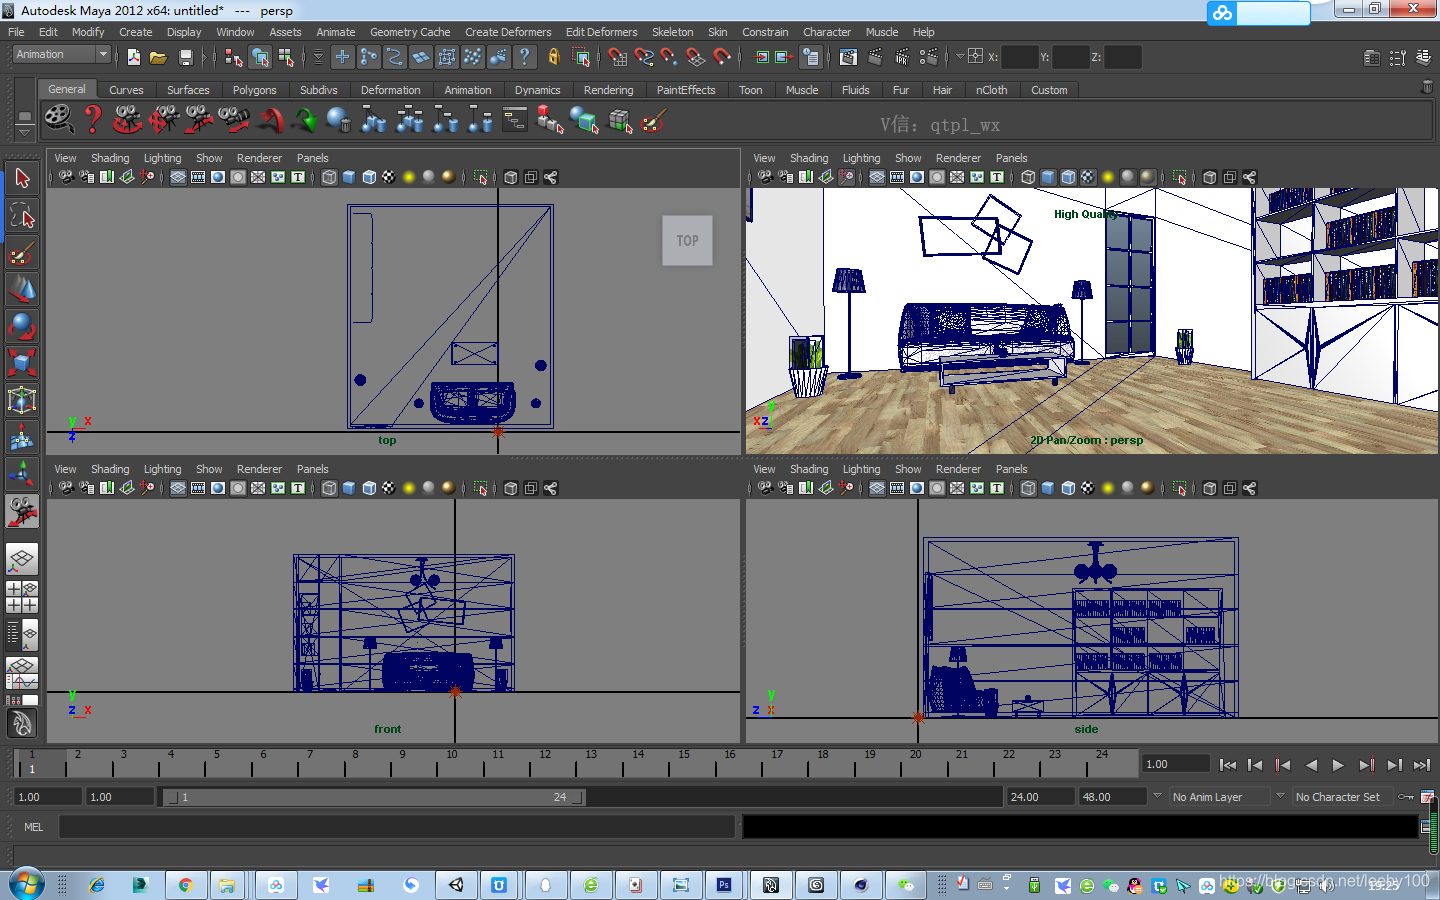
Task: Click the film reel shelf icon
Action: [58, 120]
